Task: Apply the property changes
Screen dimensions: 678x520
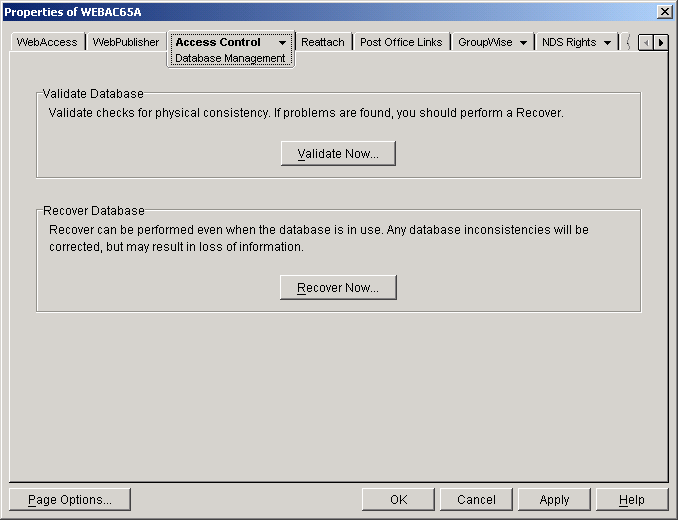Action: point(554,500)
